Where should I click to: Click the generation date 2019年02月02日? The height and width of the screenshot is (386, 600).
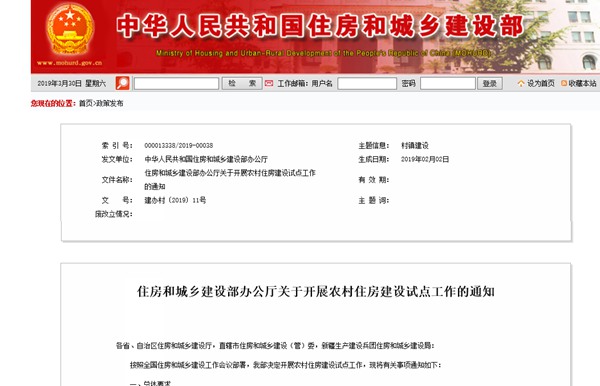point(425,159)
